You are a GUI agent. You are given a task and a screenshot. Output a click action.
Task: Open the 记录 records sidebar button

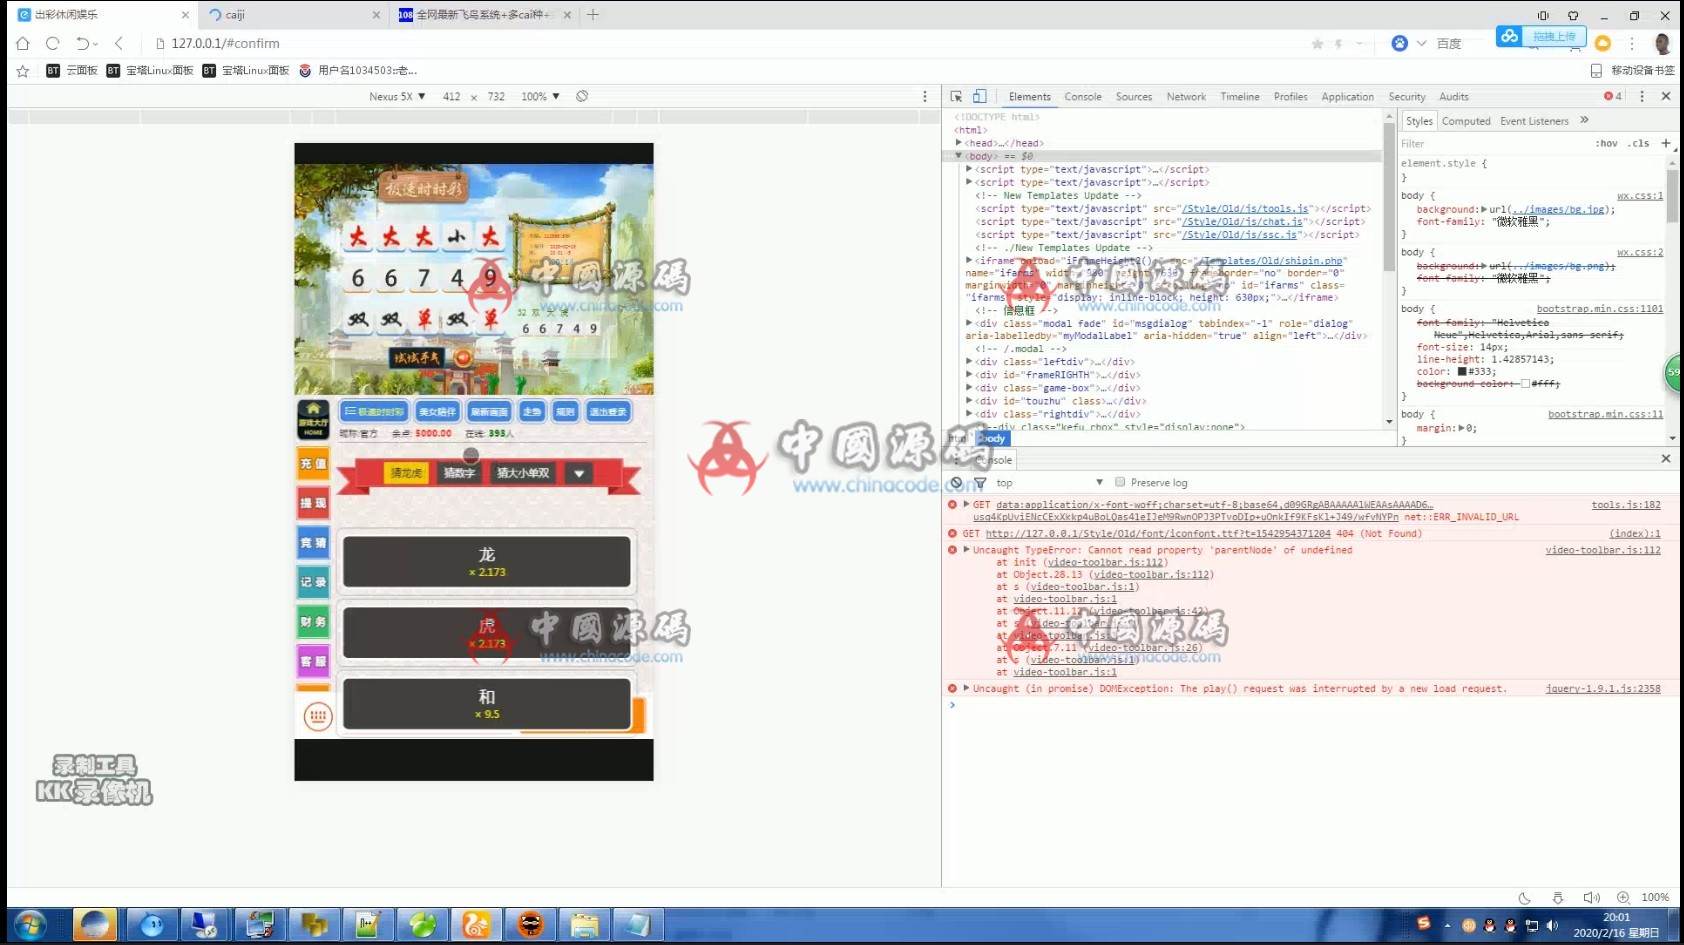click(313, 582)
